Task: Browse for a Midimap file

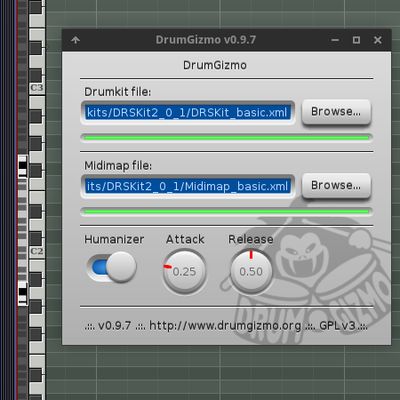Action: tap(336, 186)
